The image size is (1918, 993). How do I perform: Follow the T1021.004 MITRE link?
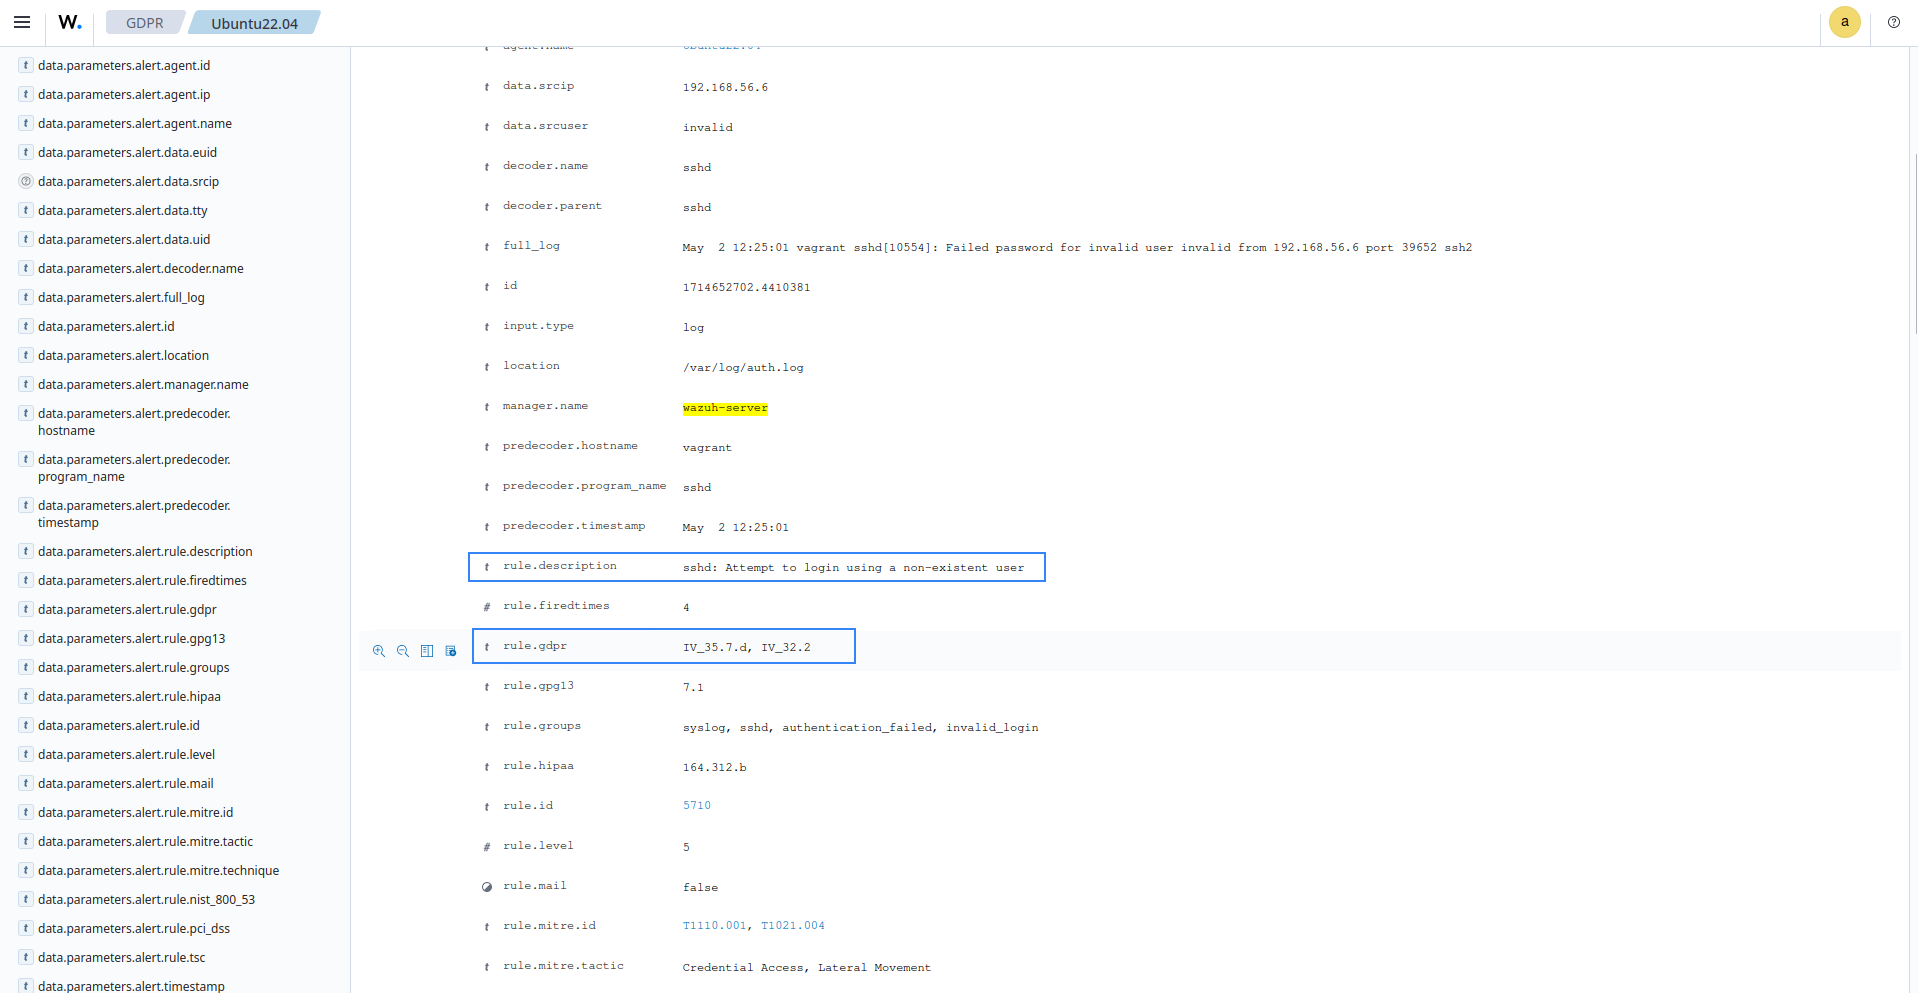792,926
